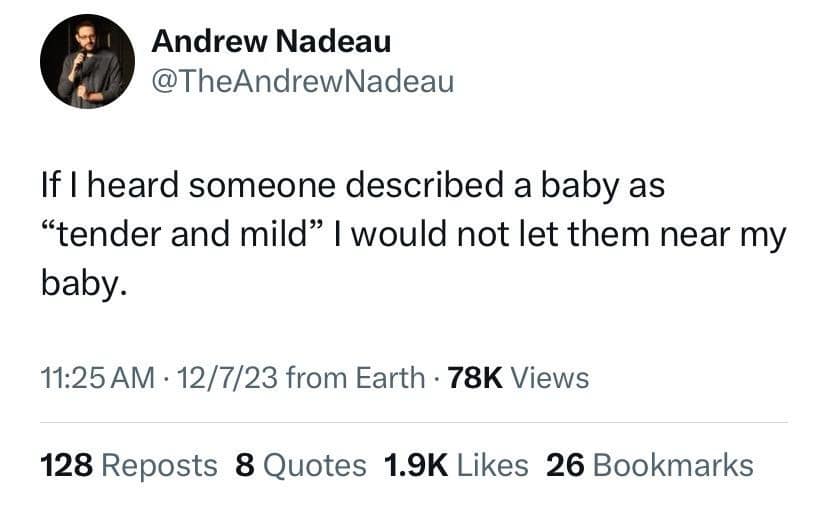Open the Likes list label
828x506 pixels.
[x=491, y=464]
